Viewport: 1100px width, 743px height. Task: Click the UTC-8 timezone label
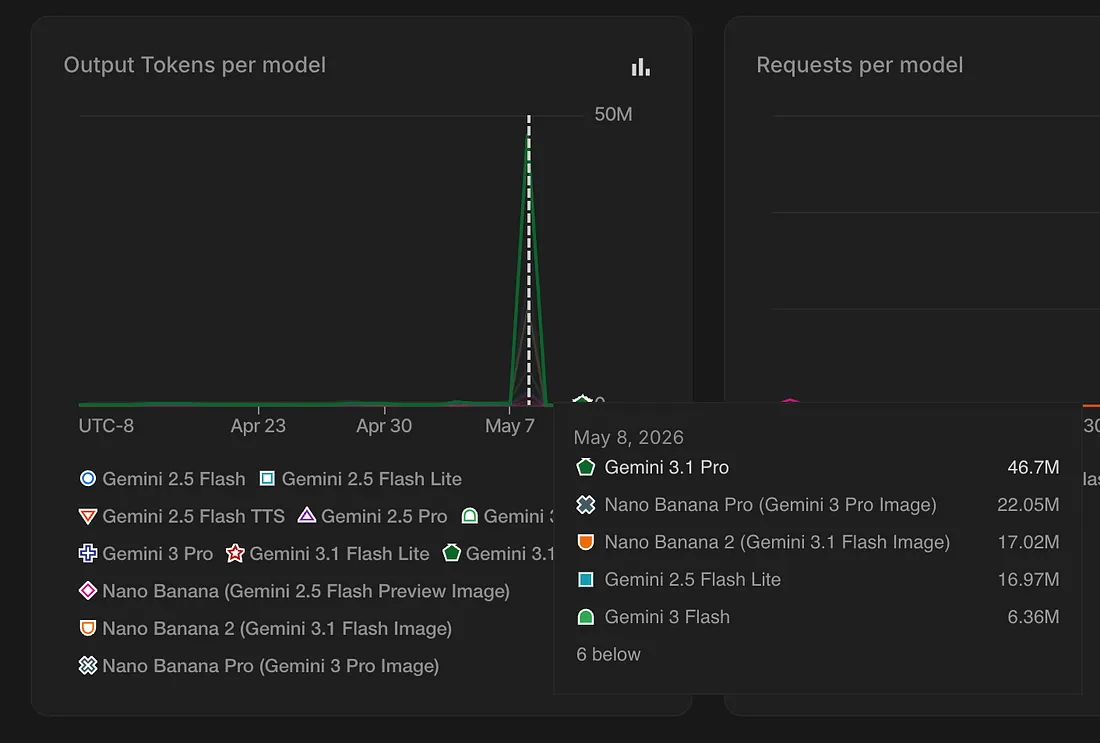[106, 426]
